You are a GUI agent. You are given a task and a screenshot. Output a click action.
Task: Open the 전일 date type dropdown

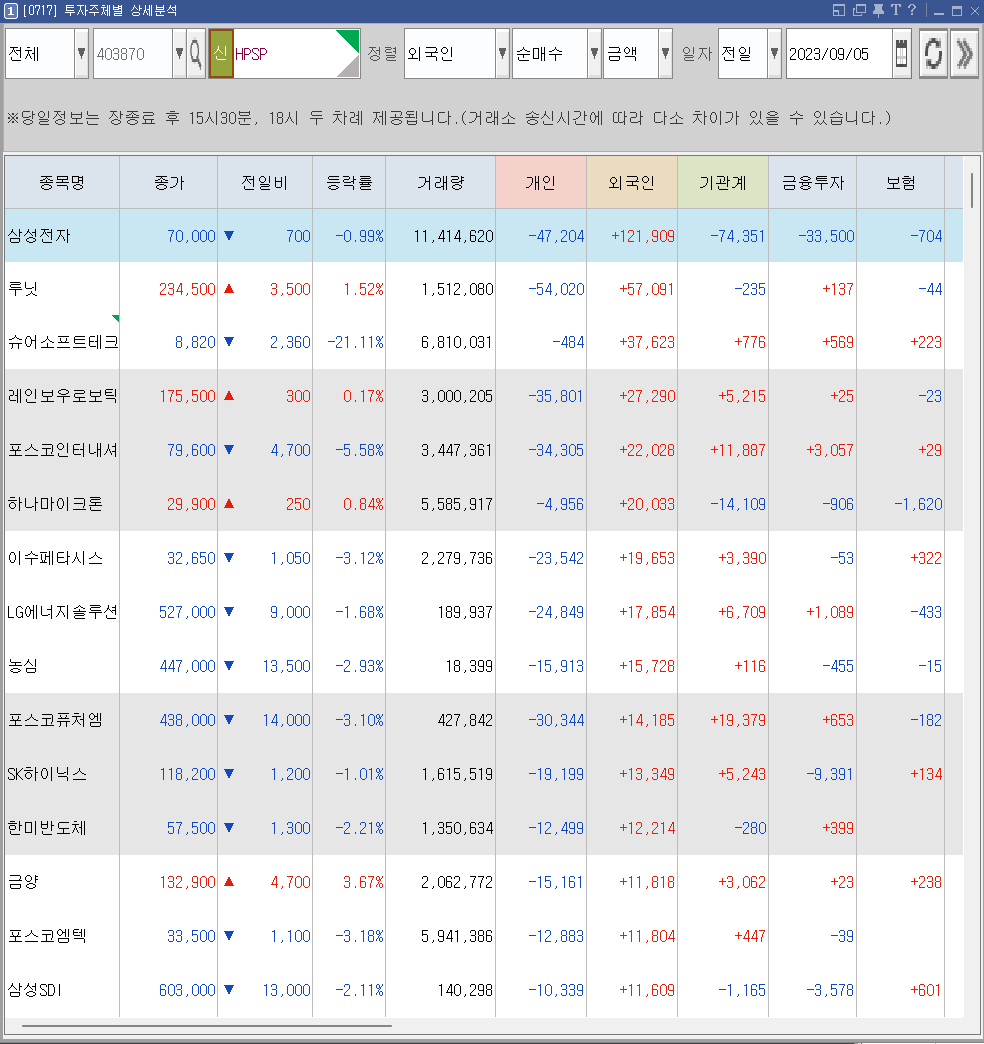tap(774, 53)
